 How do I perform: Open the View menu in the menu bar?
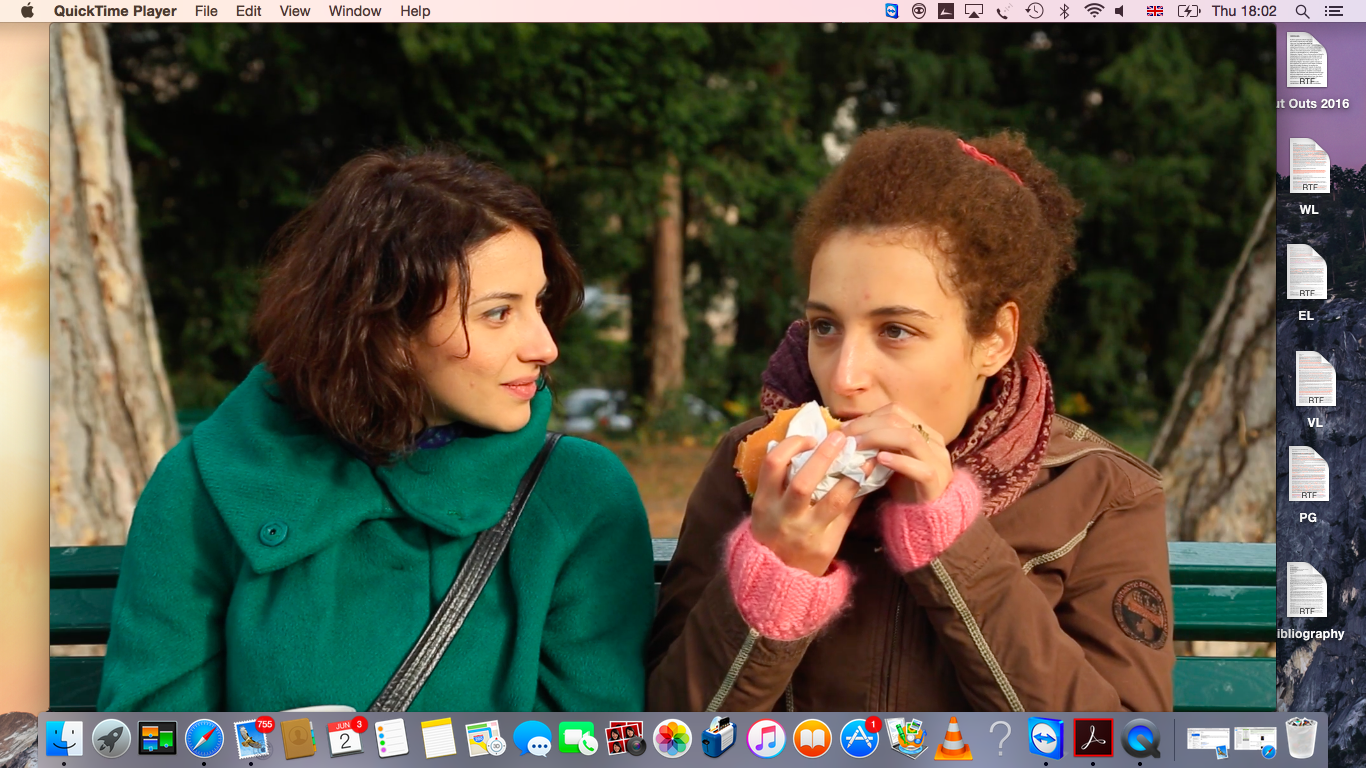pyautogui.click(x=295, y=11)
